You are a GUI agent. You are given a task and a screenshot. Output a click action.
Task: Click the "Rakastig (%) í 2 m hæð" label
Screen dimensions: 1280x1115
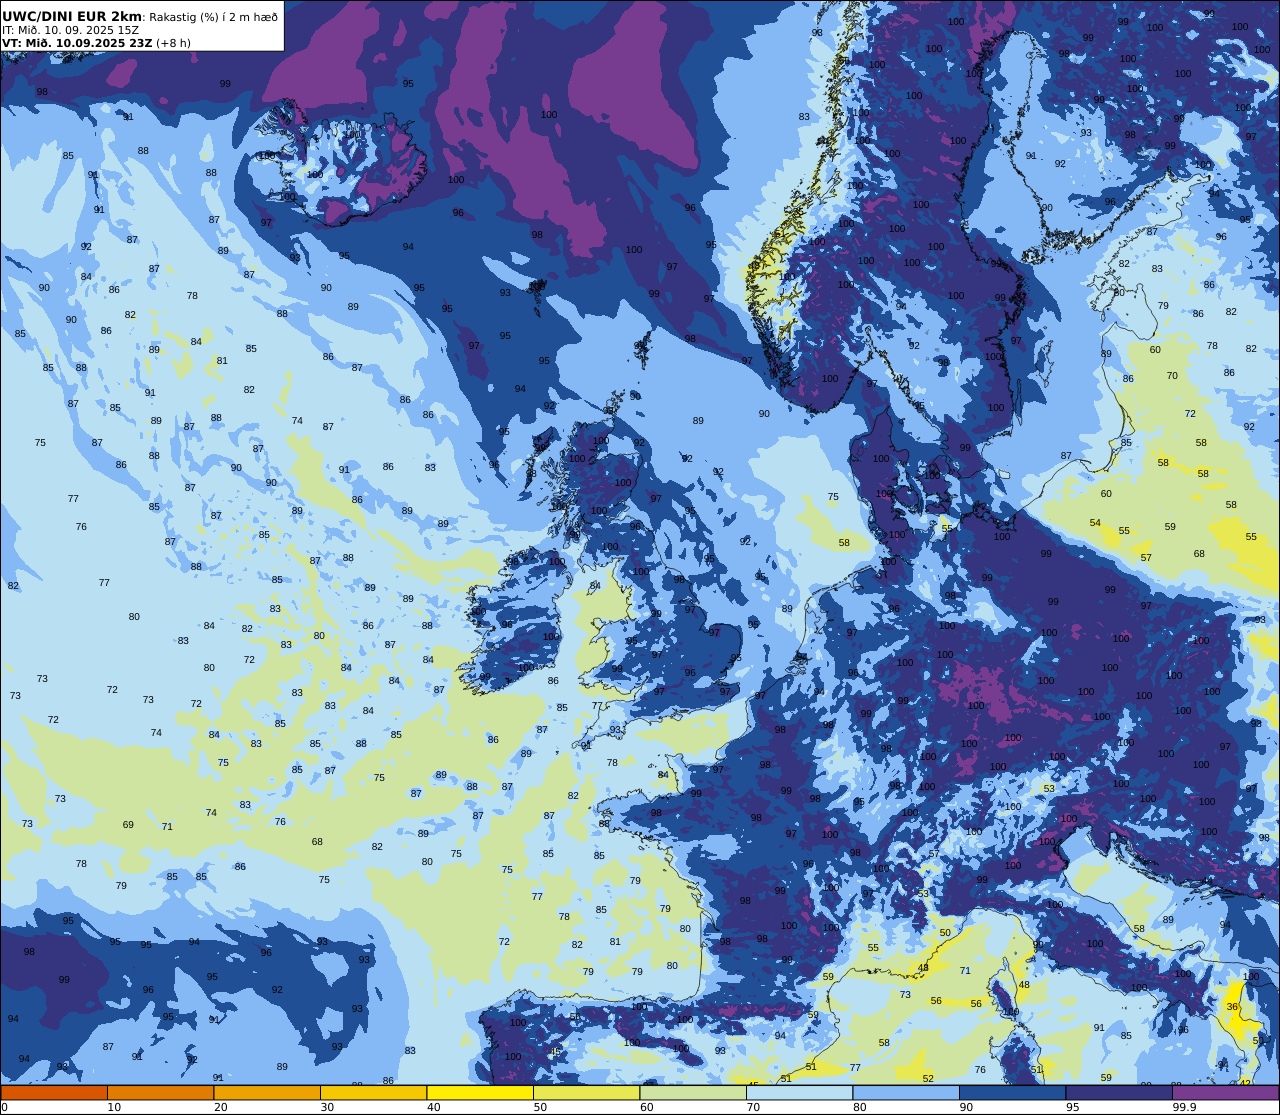(x=214, y=17)
